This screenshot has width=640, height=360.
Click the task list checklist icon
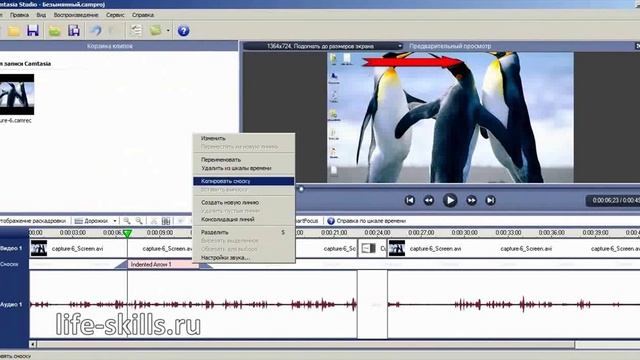pos(136,31)
